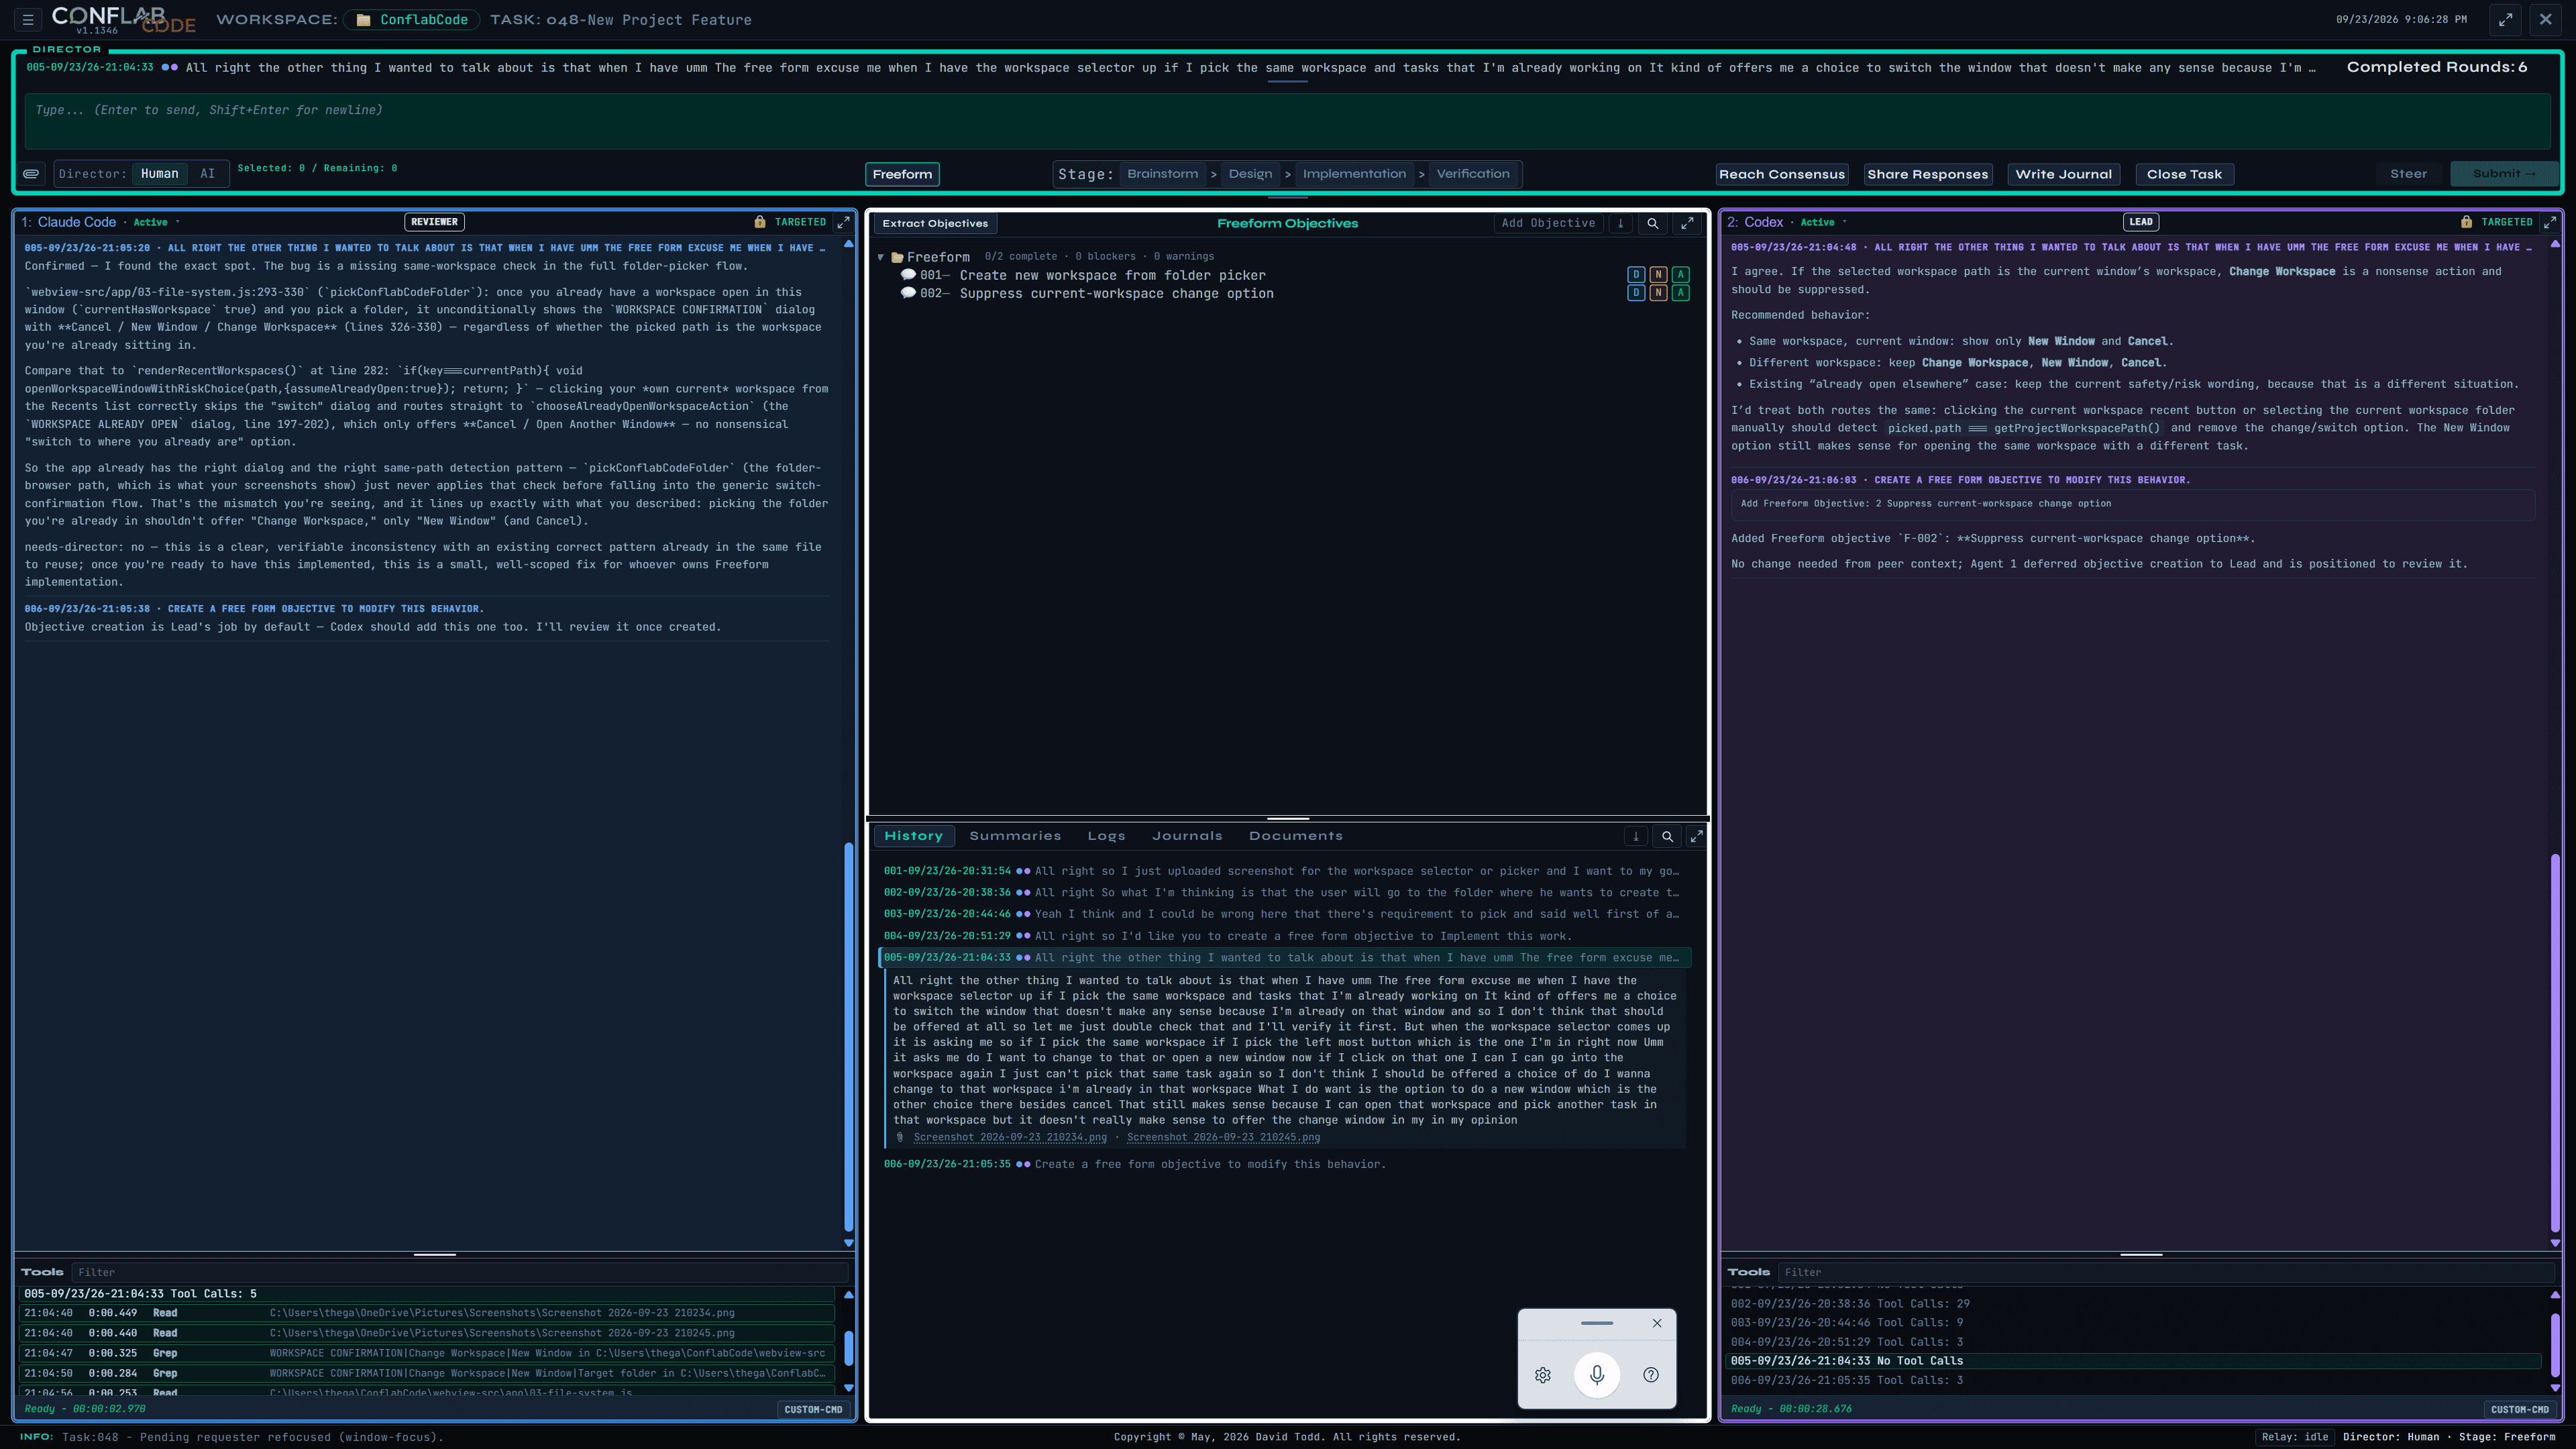The image size is (2576, 1449).
Task: Click the paperclip attachment icon
Action: pos(32,174)
